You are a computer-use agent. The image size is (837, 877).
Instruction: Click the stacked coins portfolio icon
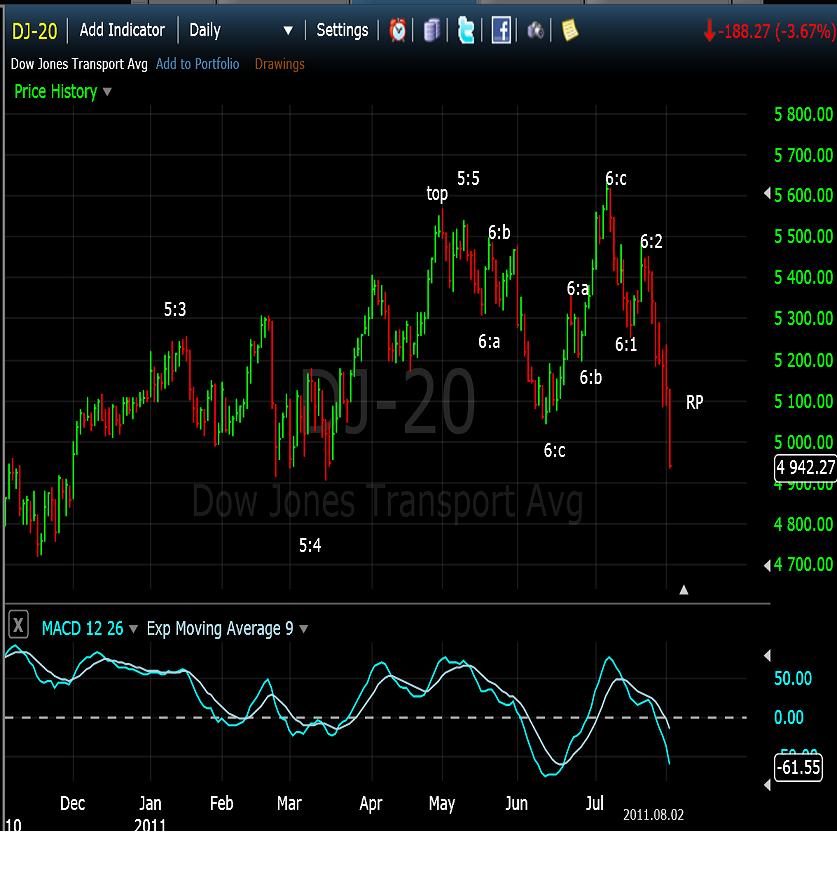point(431,30)
